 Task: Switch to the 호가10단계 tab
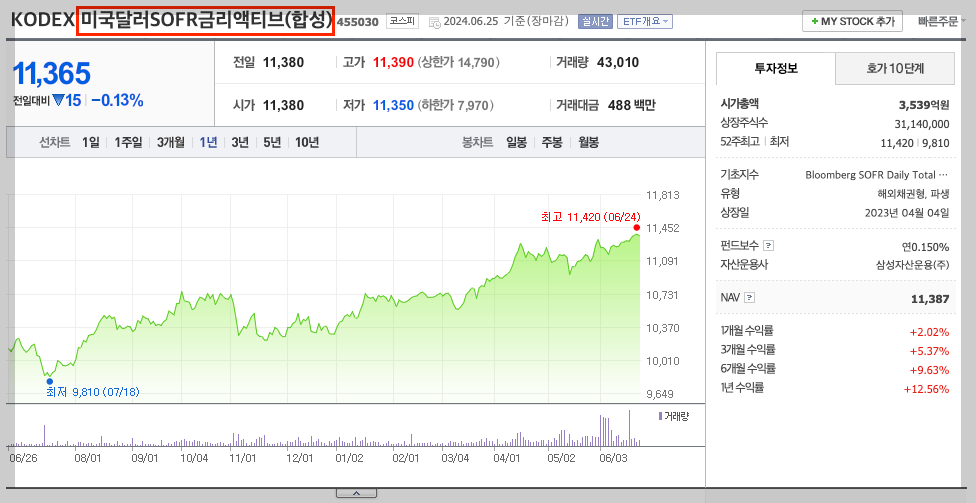[x=894, y=68]
